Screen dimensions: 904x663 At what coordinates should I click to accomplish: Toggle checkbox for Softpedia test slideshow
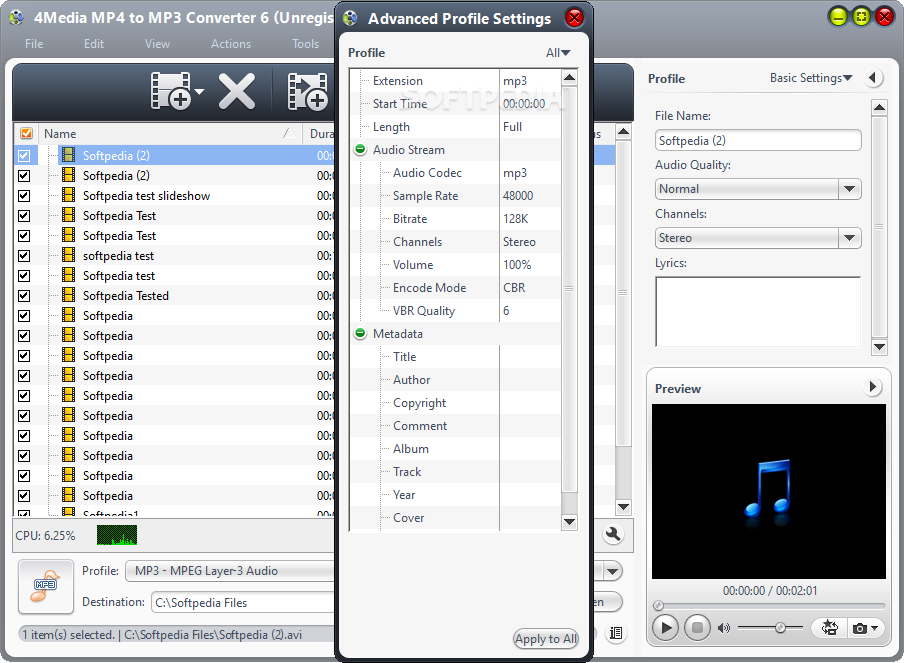pos(24,195)
